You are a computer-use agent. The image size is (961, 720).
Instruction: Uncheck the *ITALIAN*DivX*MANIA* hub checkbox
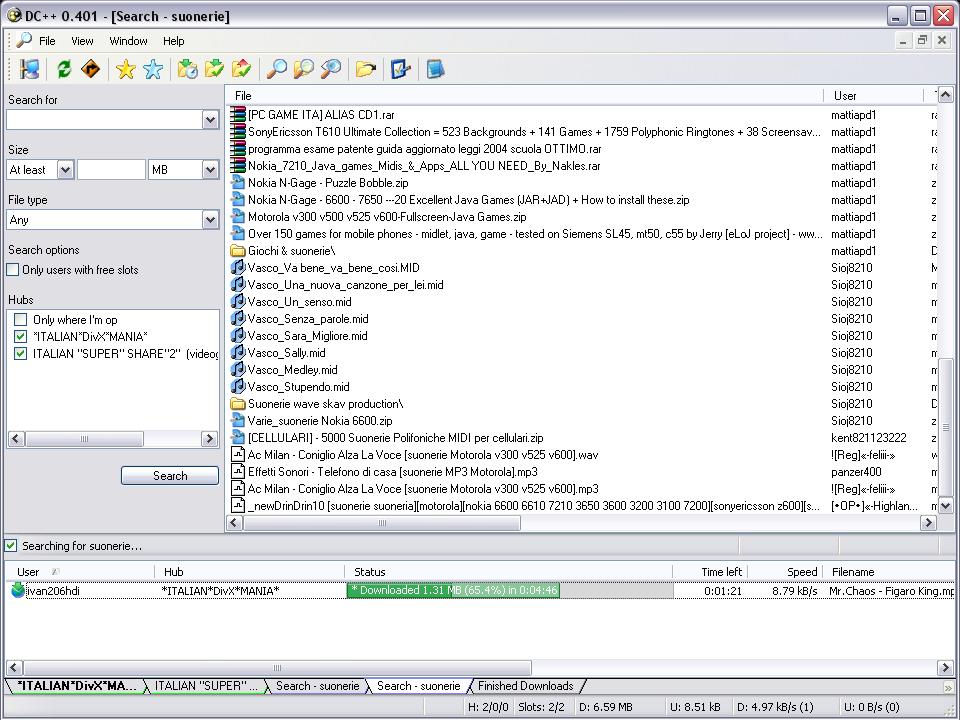pyautogui.click(x=20, y=337)
